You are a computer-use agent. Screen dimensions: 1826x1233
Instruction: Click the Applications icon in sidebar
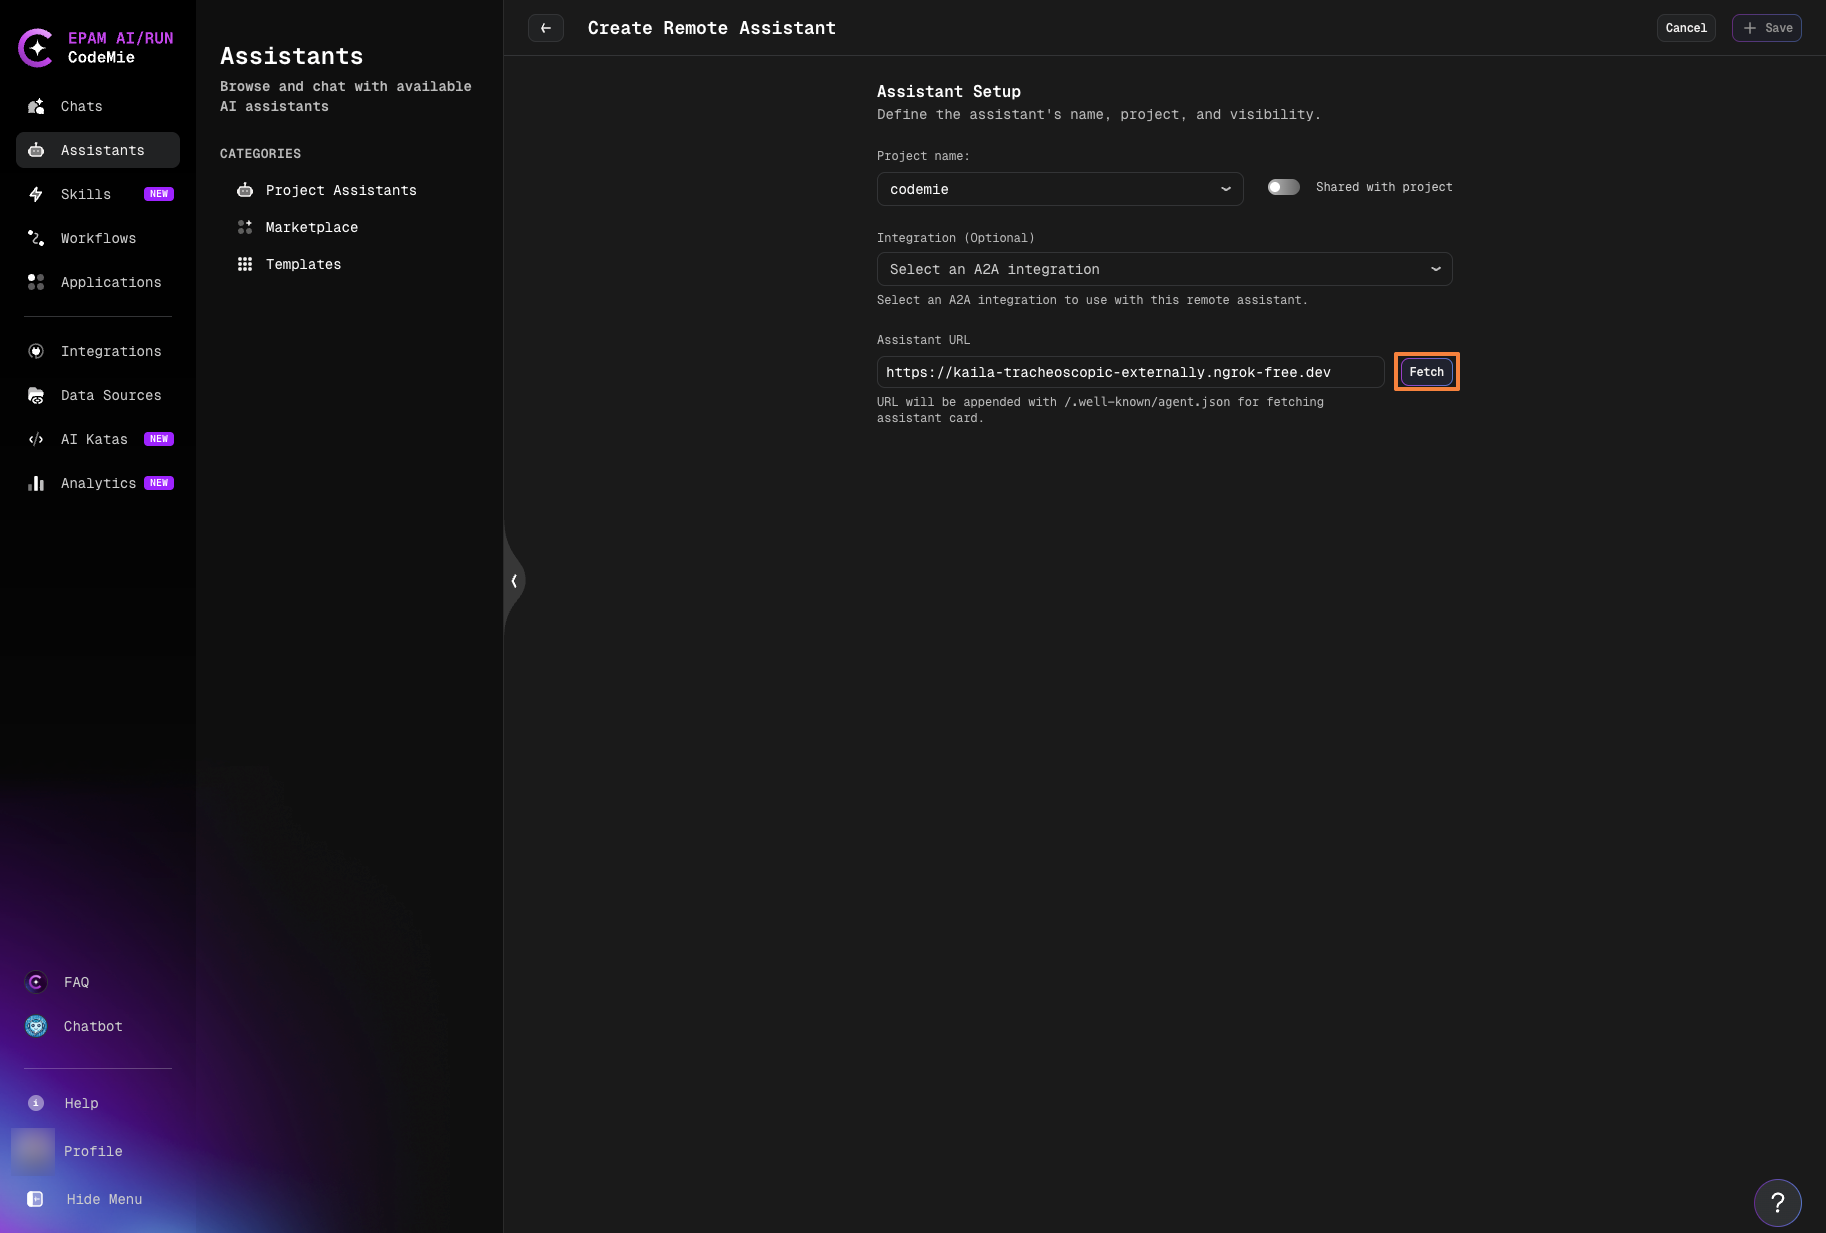36,283
